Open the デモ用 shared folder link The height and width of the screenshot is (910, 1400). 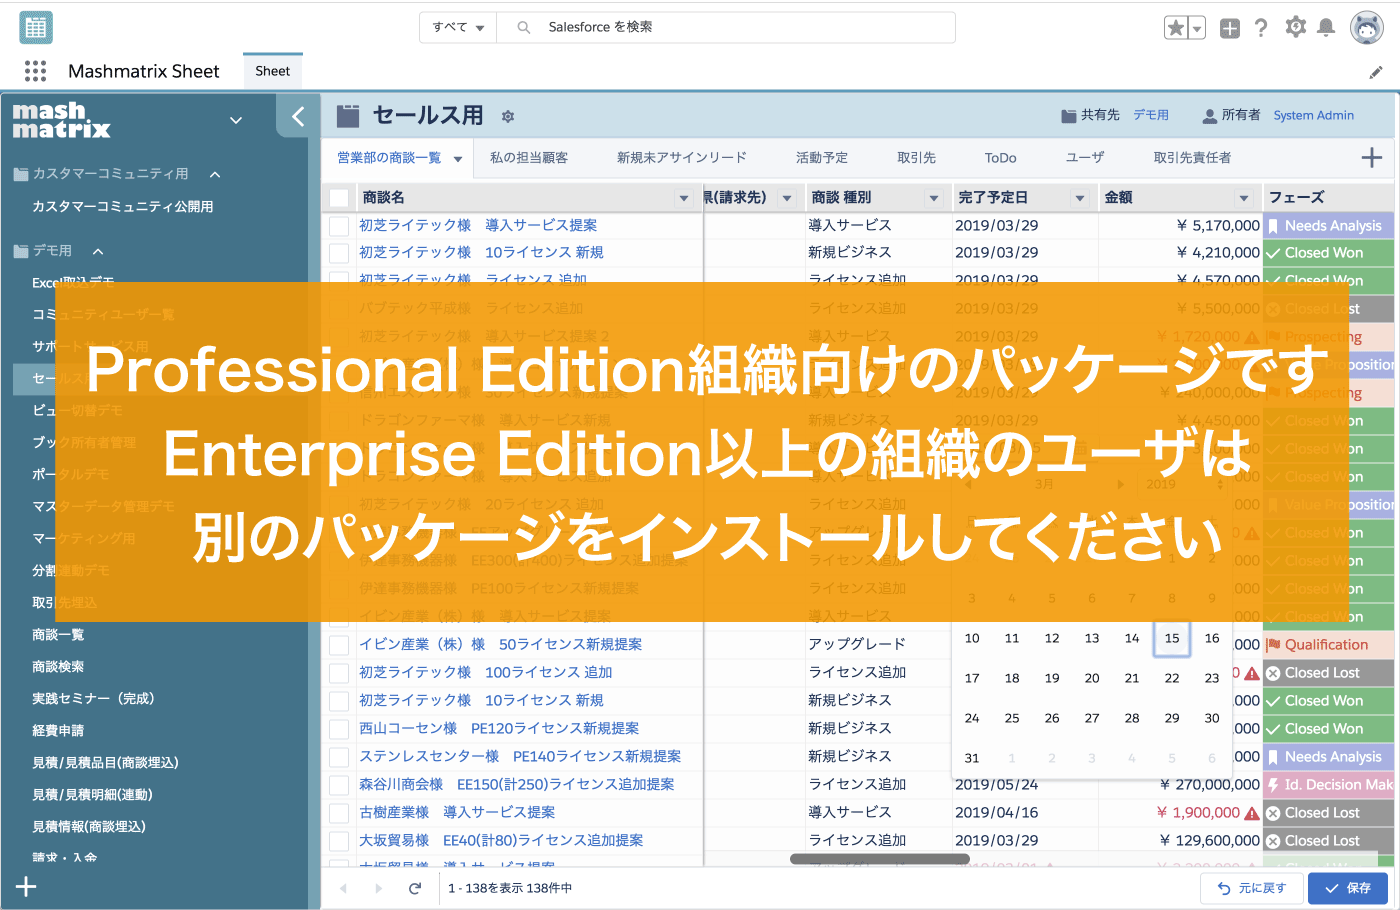[1151, 115]
